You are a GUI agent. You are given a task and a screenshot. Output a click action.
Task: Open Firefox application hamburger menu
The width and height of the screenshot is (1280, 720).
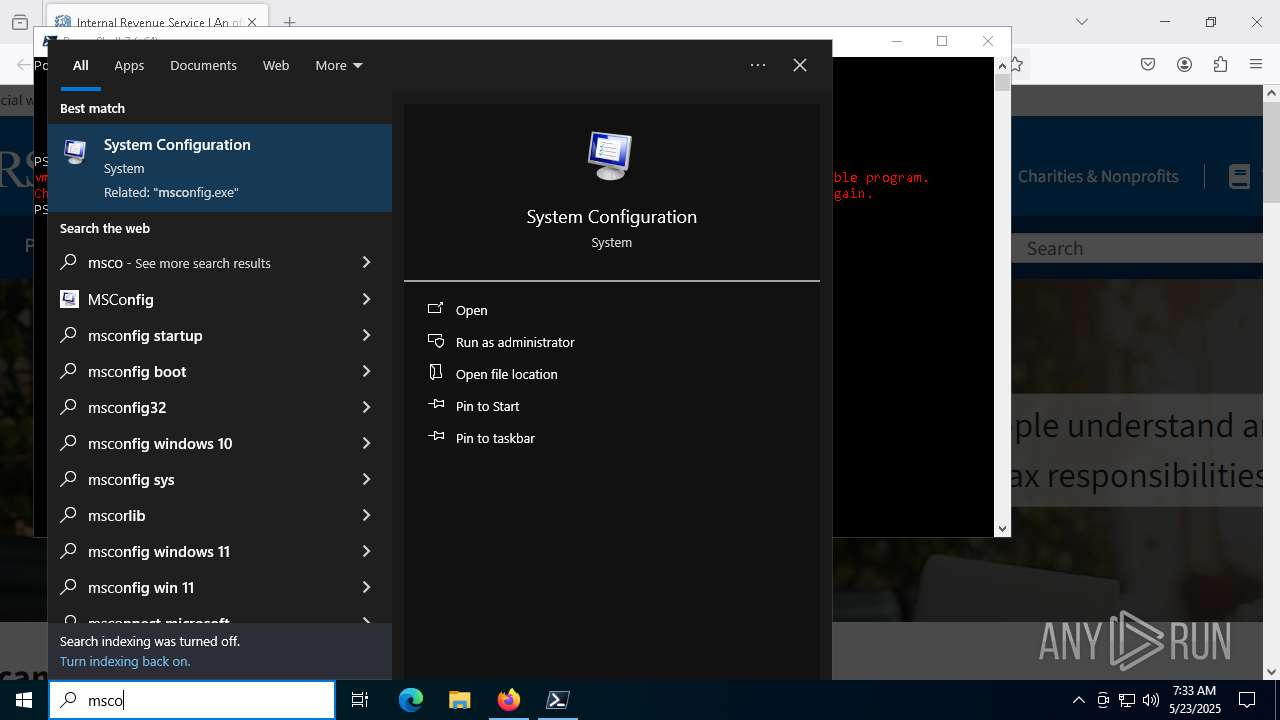pyautogui.click(x=1256, y=64)
